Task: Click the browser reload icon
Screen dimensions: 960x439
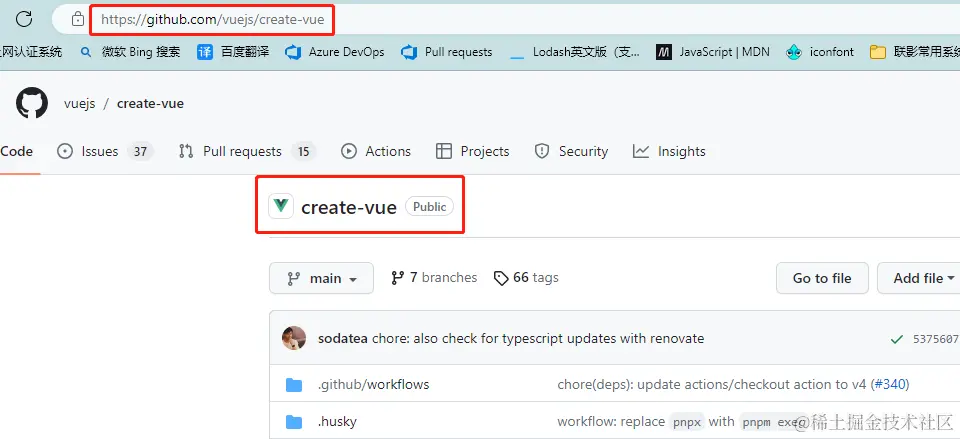Action: [x=24, y=19]
